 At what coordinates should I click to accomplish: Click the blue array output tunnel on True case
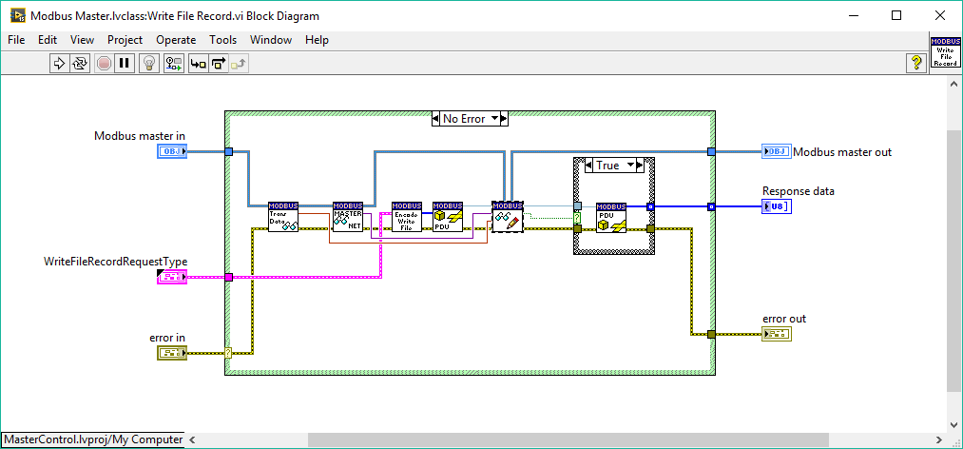click(x=650, y=207)
